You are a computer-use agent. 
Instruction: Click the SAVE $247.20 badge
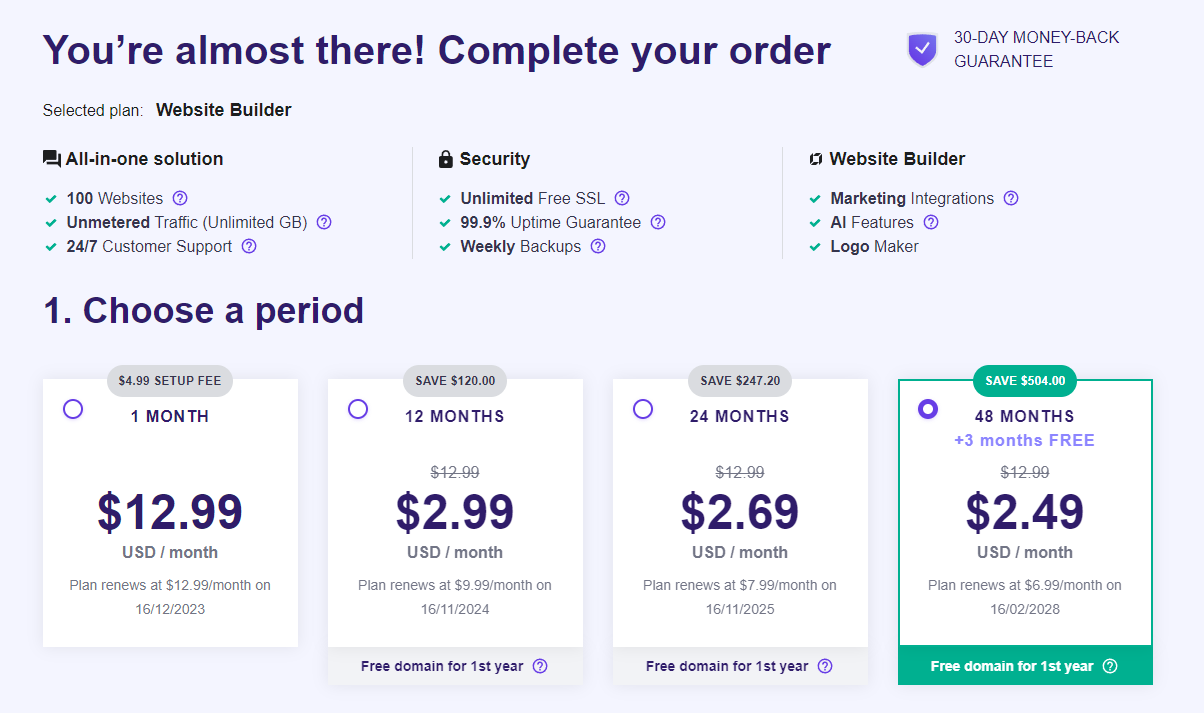[740, 380]
